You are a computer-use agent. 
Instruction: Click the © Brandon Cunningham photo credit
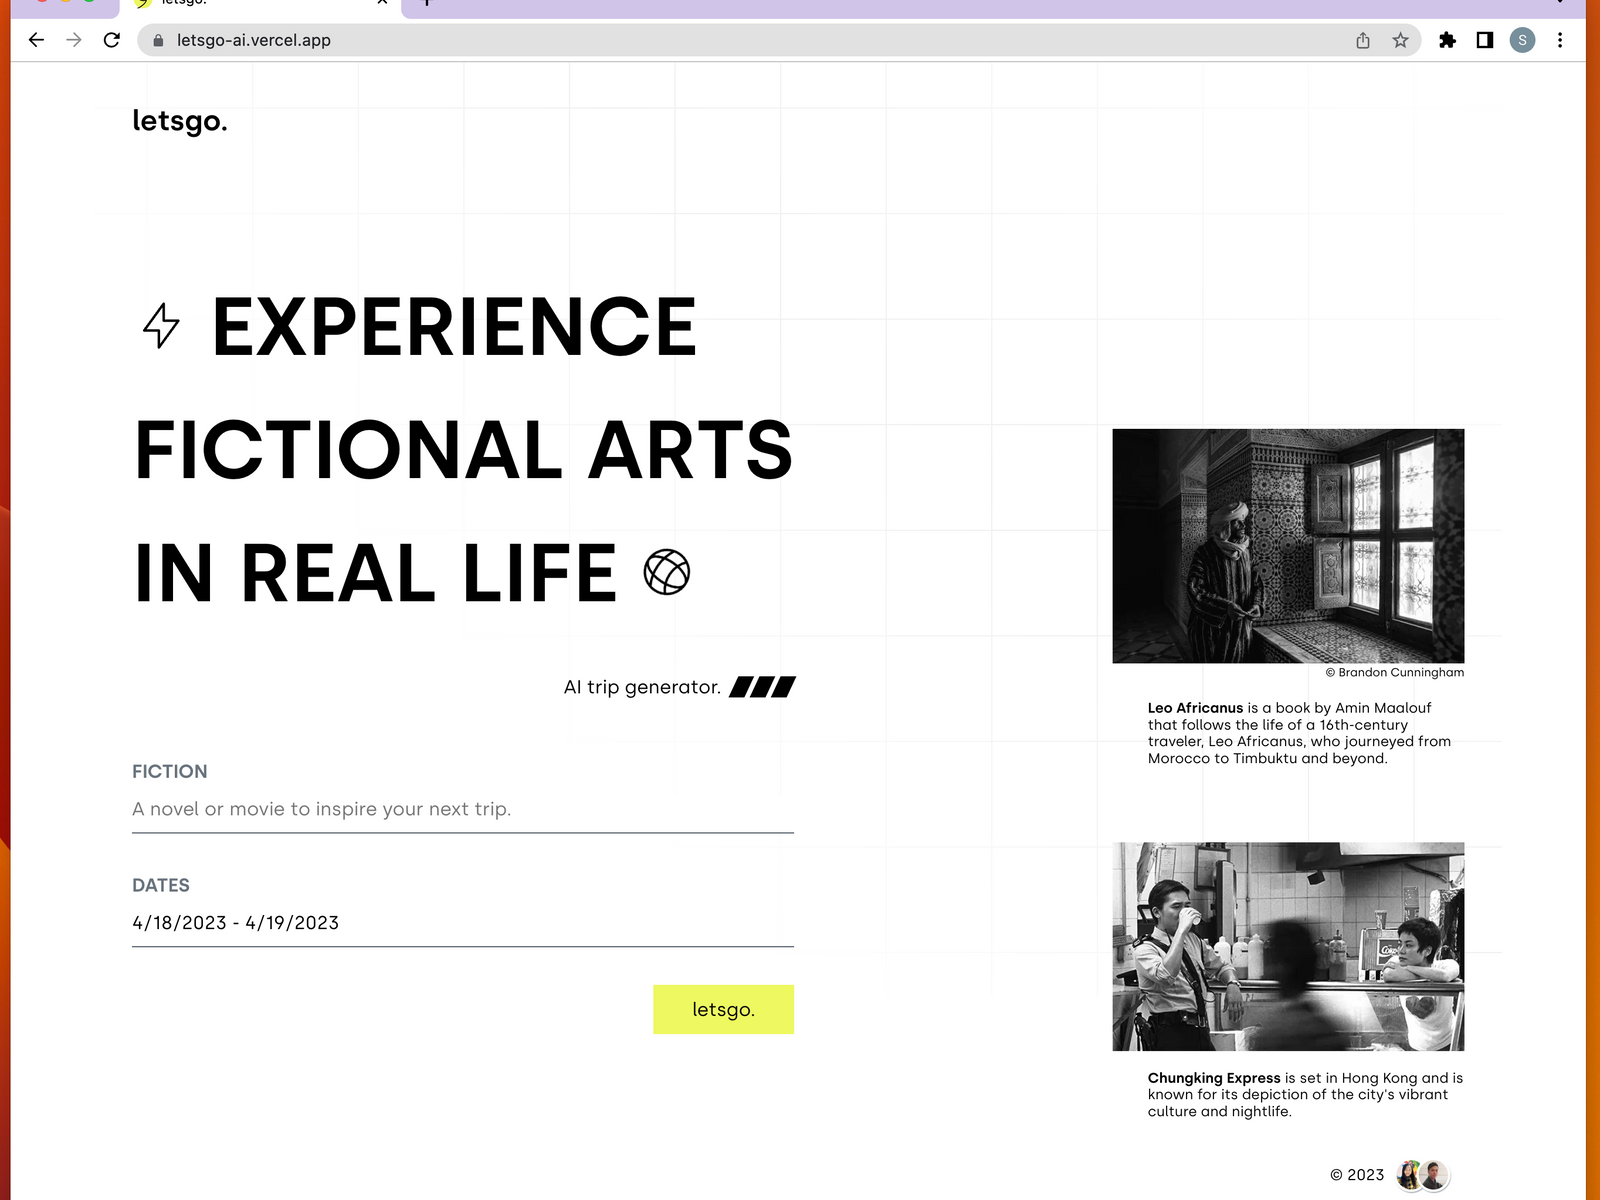(x=1394, y=672)
